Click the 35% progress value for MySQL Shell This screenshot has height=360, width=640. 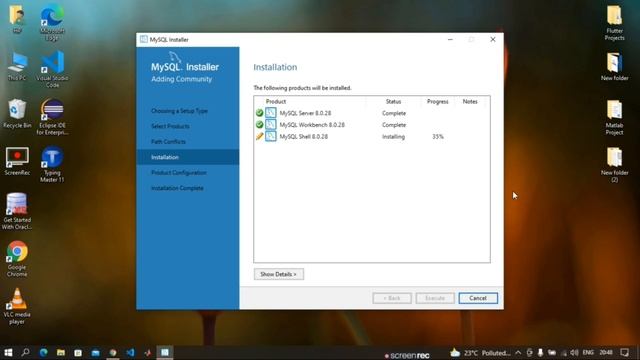coord(438,137)
